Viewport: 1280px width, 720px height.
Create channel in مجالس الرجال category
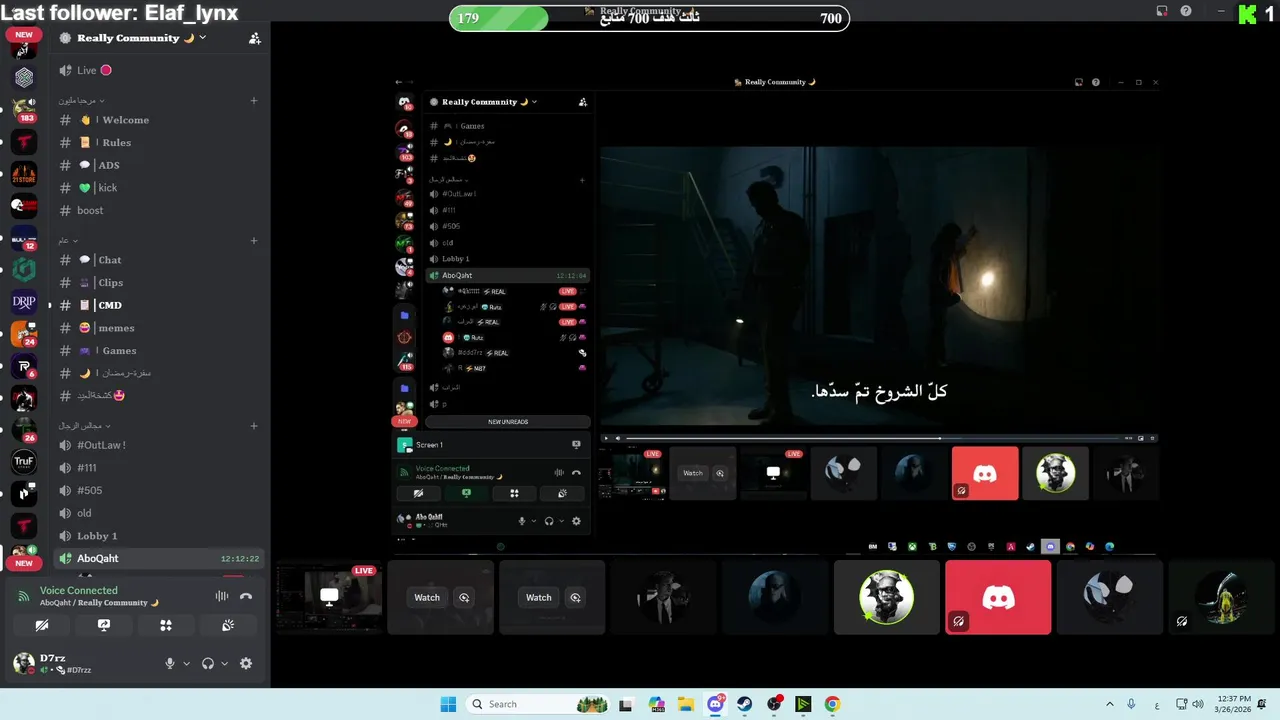point(254,426)
